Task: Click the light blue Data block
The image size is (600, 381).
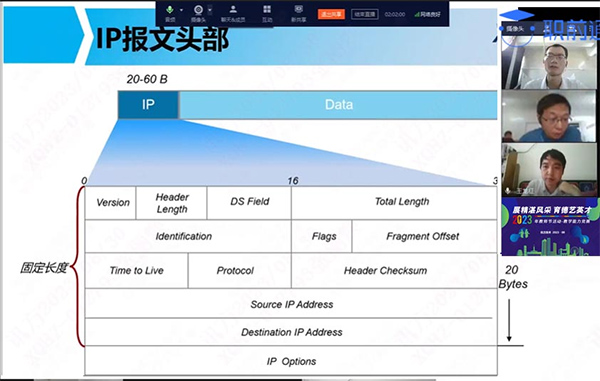Action: (338, 105)
